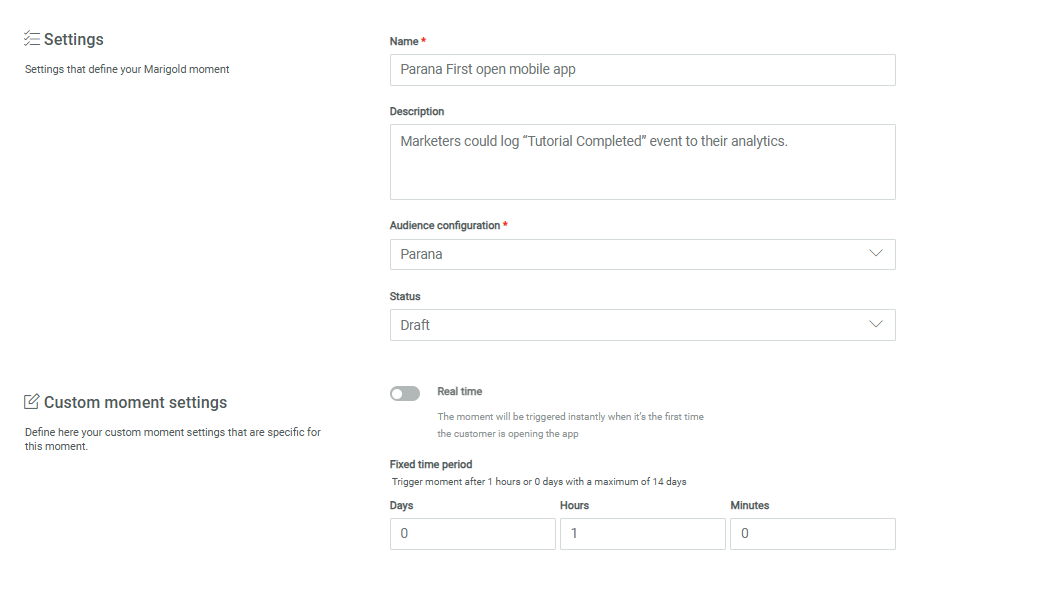
Task: Click the Name field label
Action: tap(404, 41)
